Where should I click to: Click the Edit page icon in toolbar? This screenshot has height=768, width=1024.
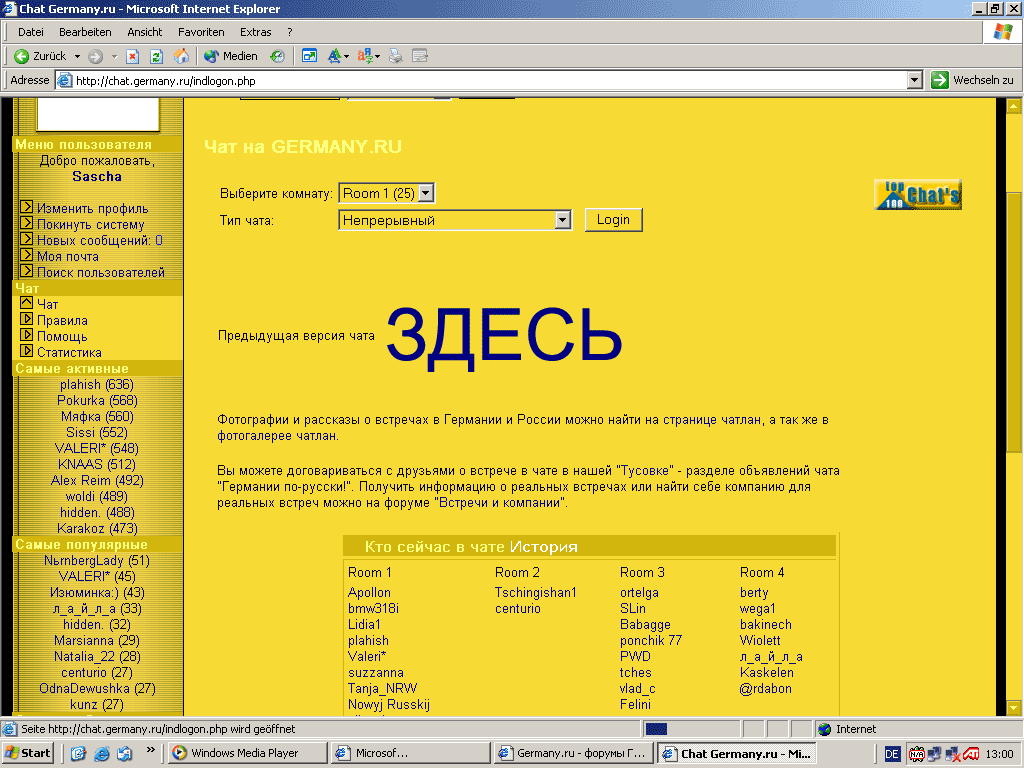[420, 56]
